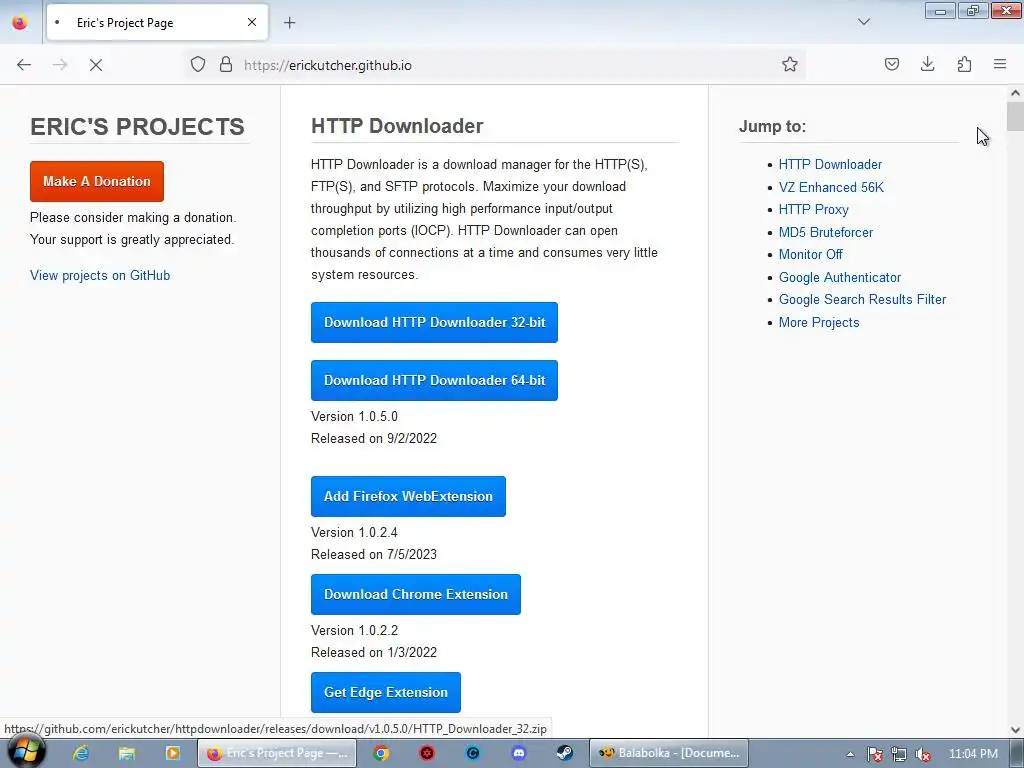Image resolution: width=1024 pixels, height=768 pixels.
Task: Open the Firefox View icon left of tabs
Action: pos(20,23)
